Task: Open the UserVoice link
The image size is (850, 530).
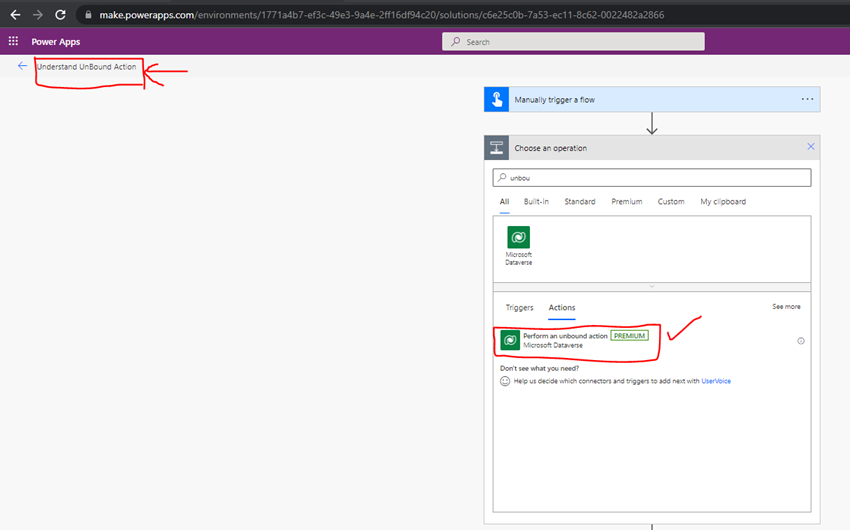Action: coord(716,381)
